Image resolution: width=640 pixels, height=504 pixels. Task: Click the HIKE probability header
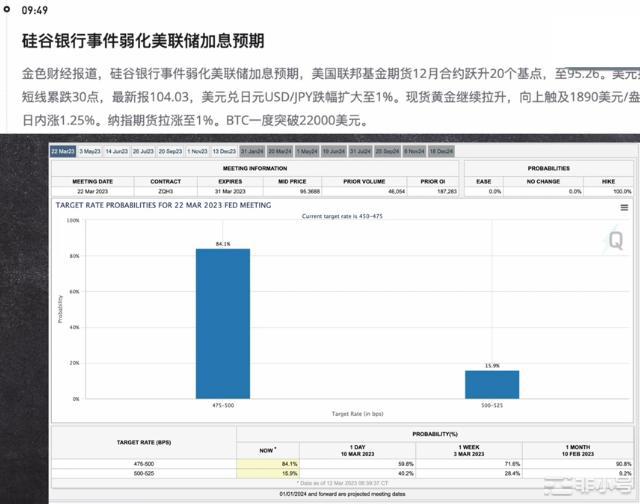(608, 182)
